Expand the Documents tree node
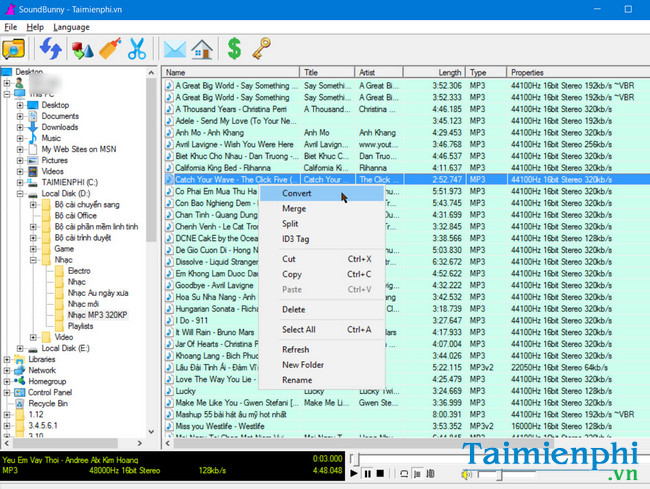The width and height of the screenshot is (650, 489). pyautogui.click(x=20, y=116)
